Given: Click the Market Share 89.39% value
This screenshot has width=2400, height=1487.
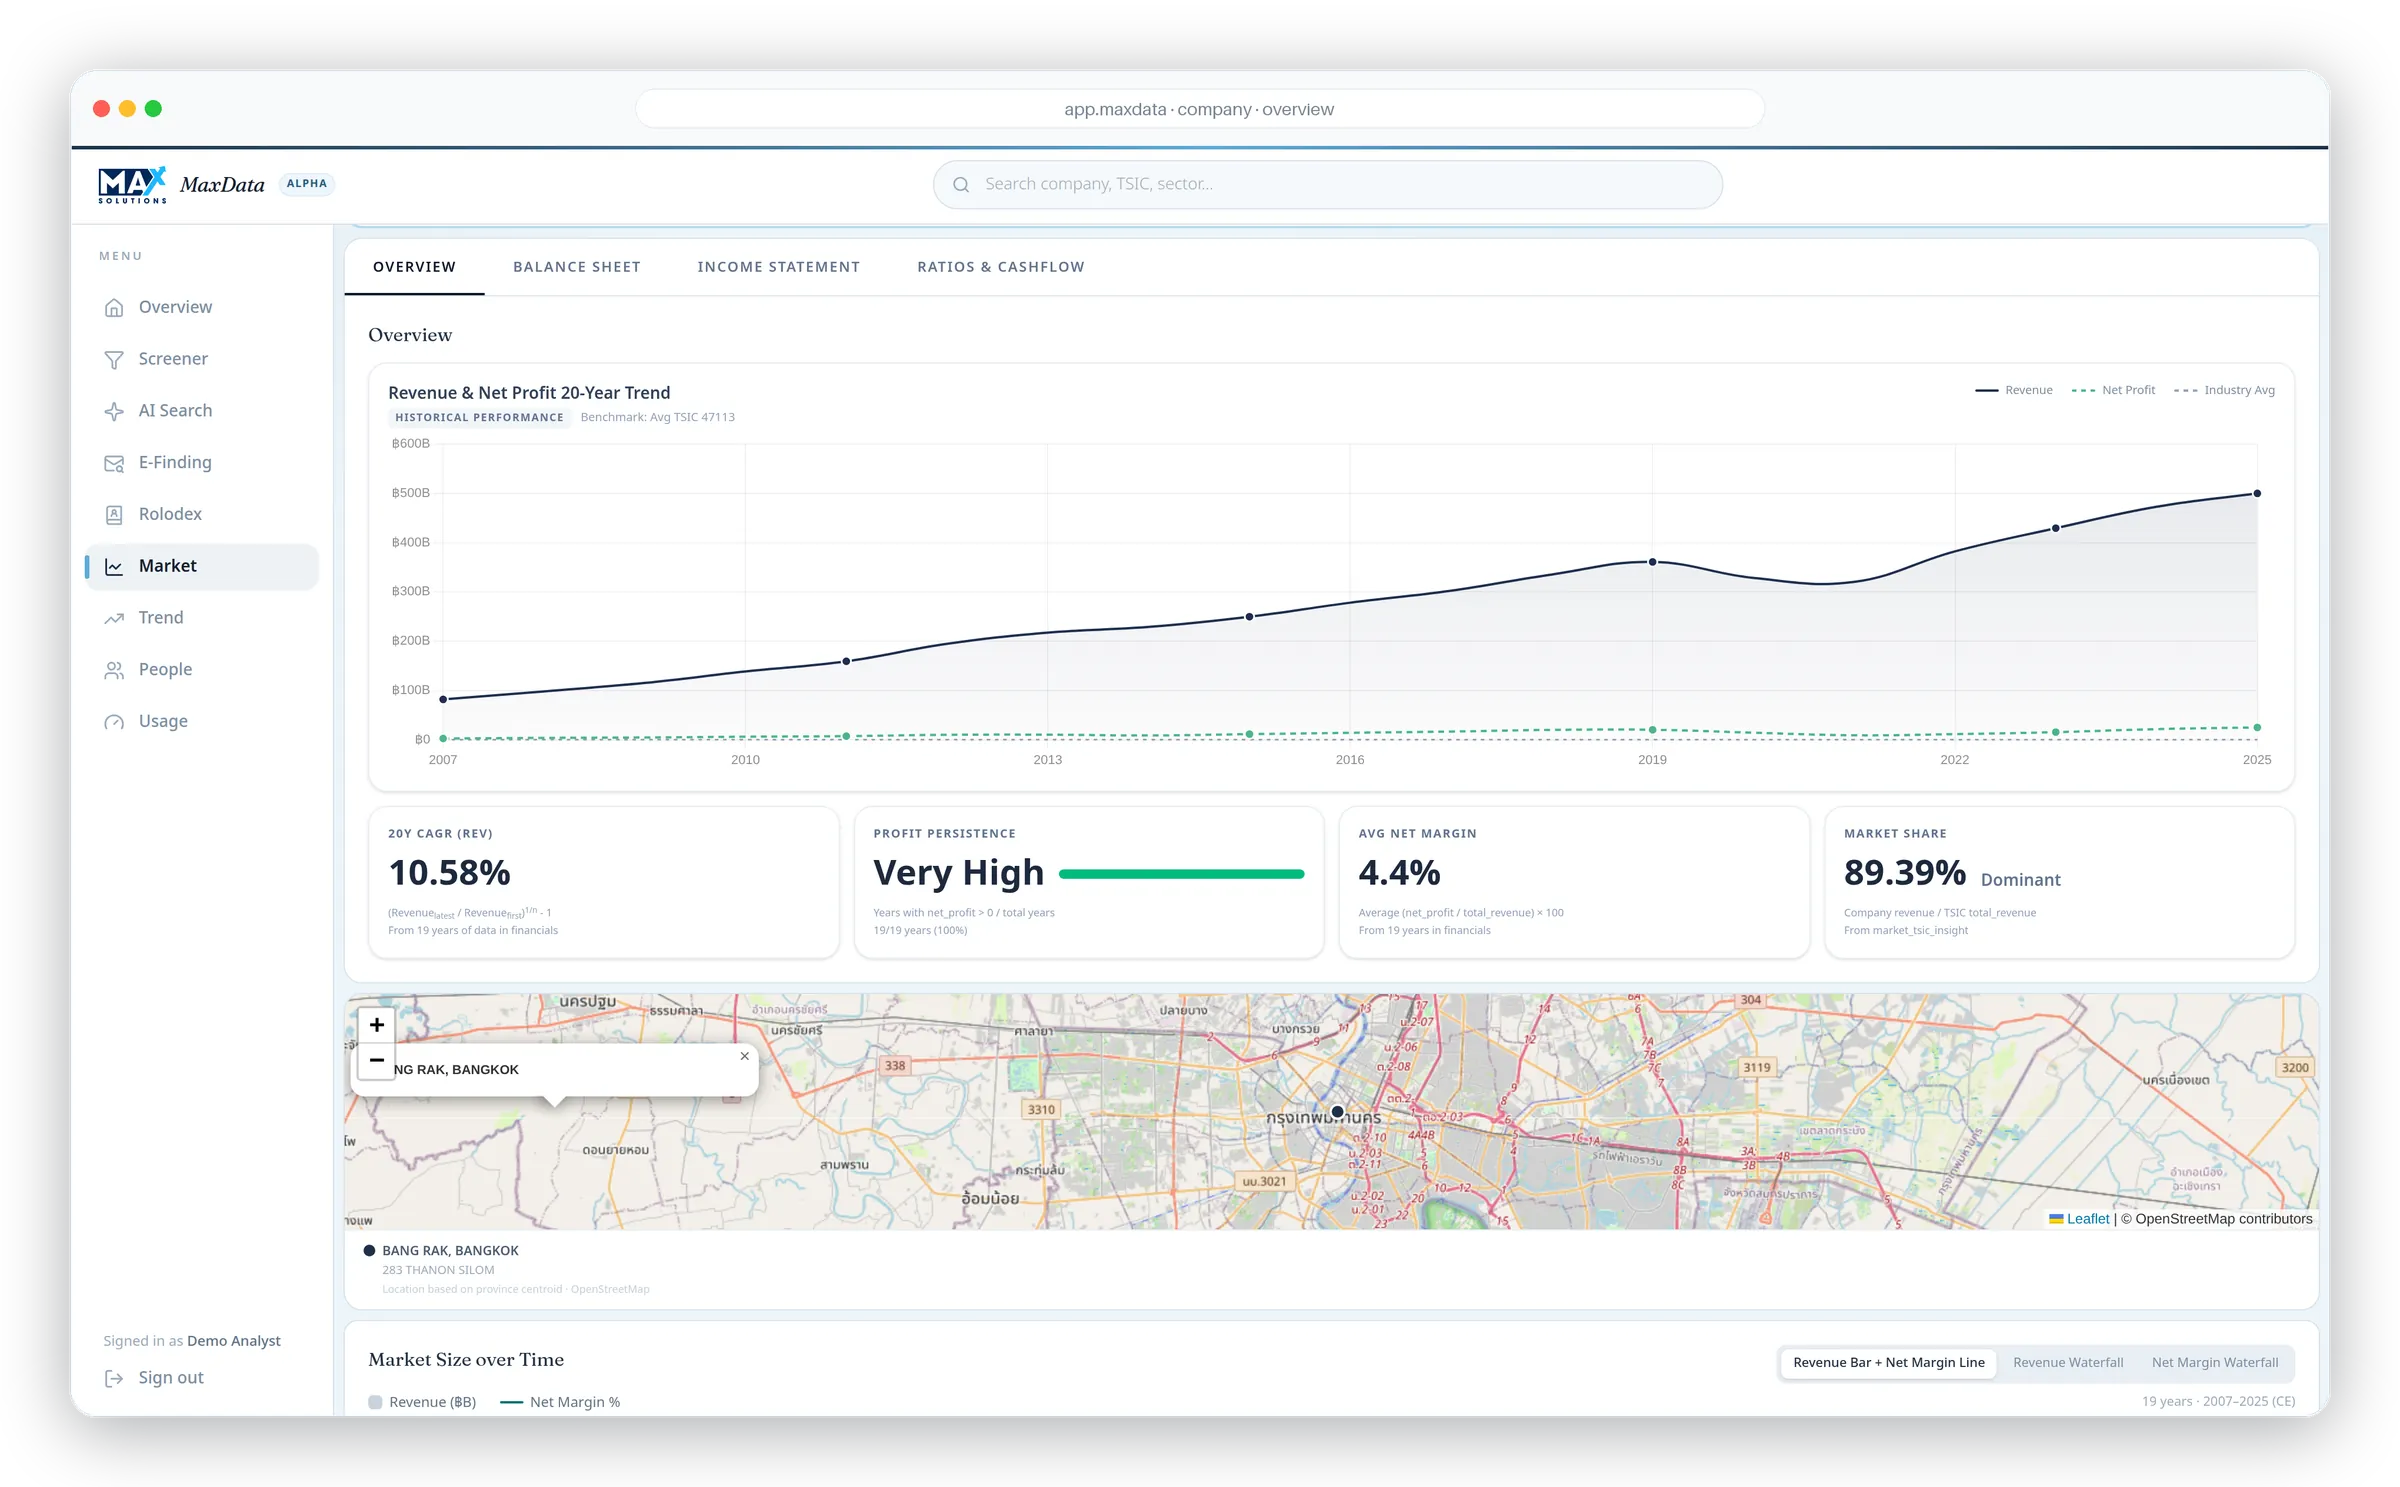Looking at the screenshot, I should click(1904, 873).
